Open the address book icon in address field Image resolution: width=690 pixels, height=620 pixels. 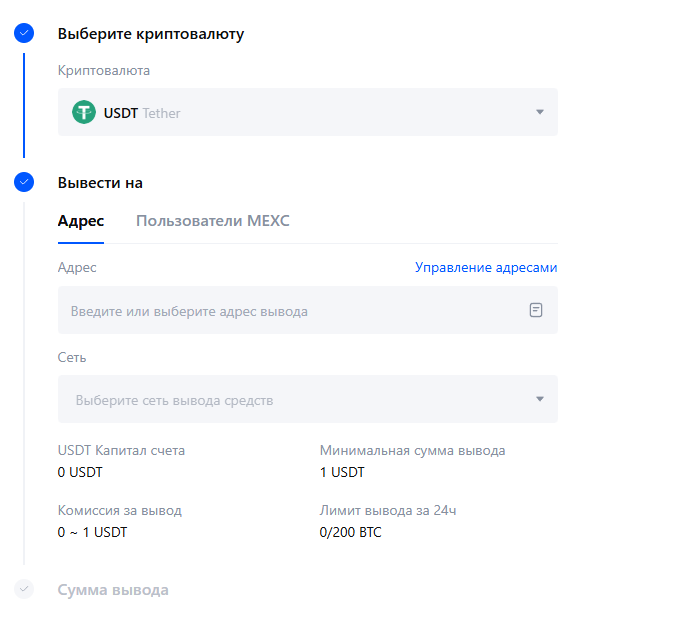click(x=536, y=310)
